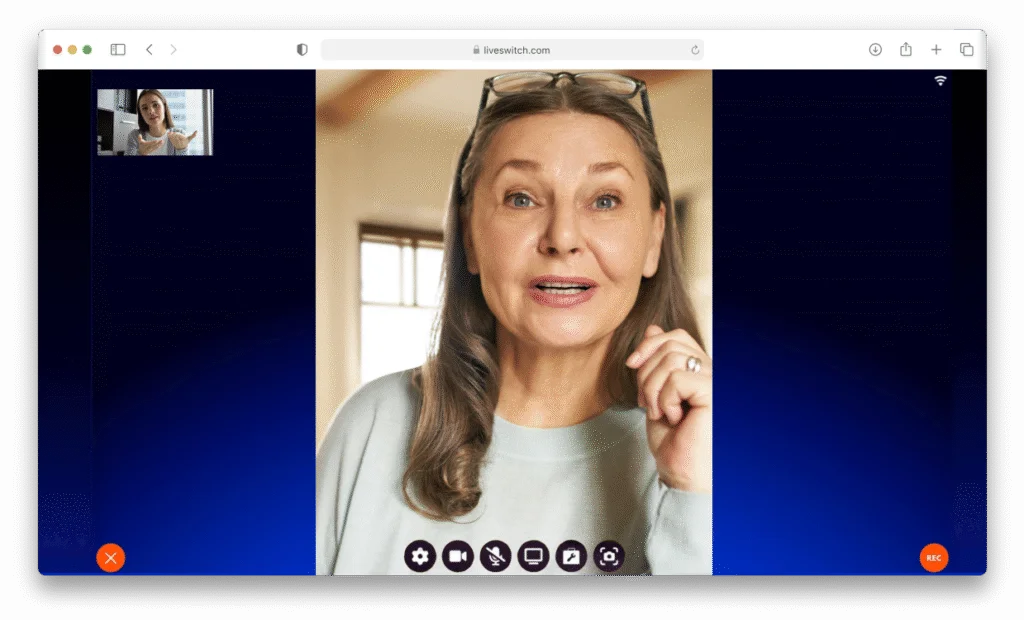Open the call settings gear
This screenshot has height=620, width=1024.
click(x=420, y=557)
